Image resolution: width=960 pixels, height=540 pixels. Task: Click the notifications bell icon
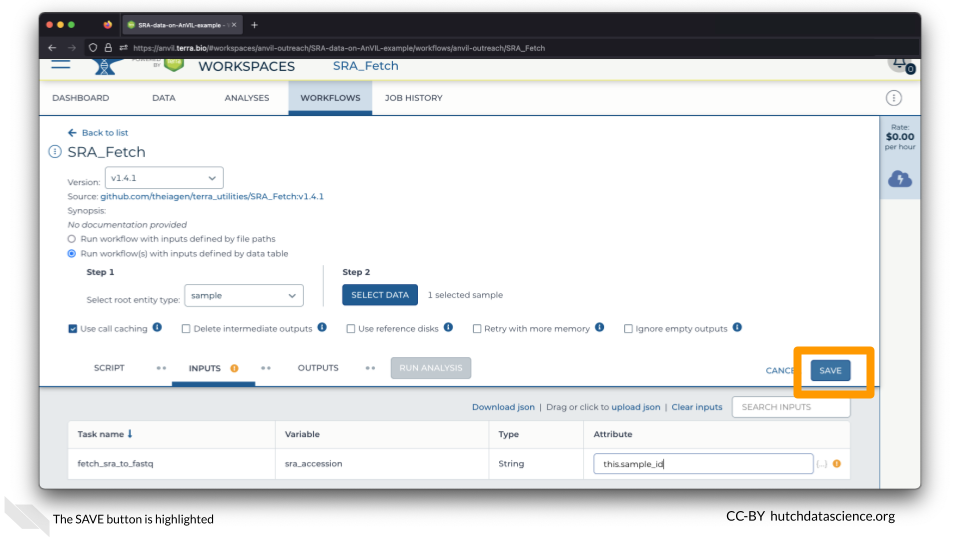pos(899,62)
